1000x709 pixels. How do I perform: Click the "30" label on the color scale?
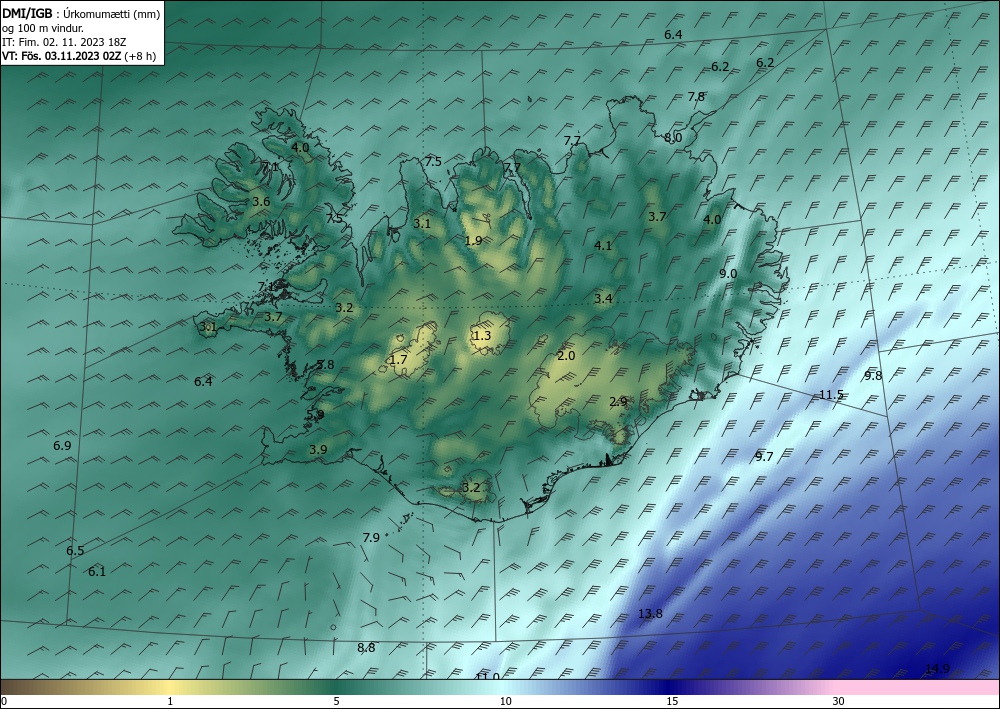point(838,701)
